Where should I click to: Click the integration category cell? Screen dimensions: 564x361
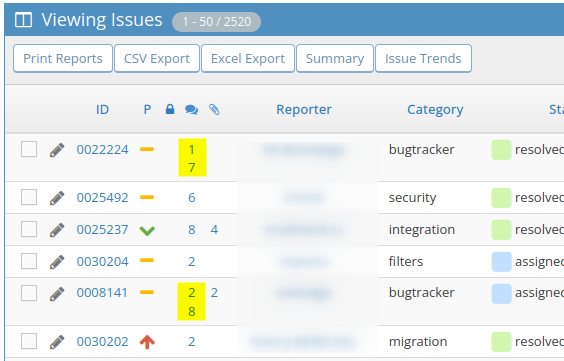point(422,230)
